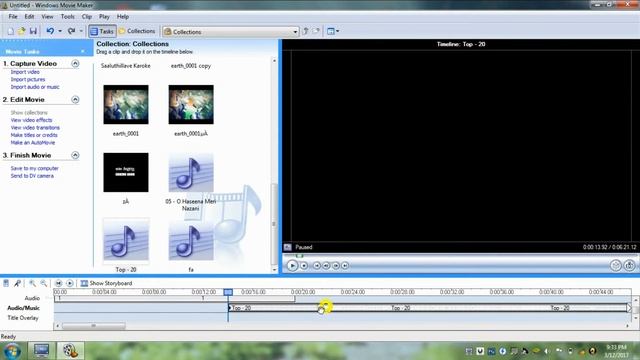Click the Narrate Timeline microphone icon
The image size is (640, 360).
17,283
